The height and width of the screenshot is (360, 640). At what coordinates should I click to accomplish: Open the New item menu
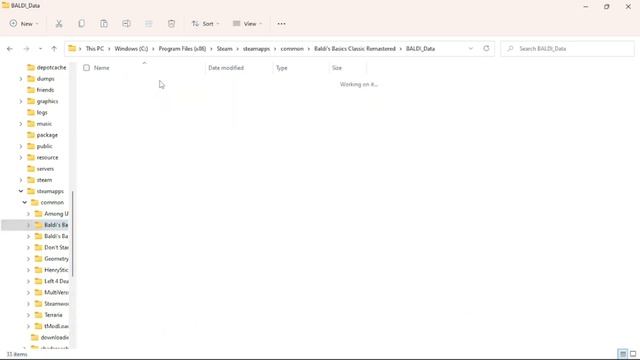point(24,24)
